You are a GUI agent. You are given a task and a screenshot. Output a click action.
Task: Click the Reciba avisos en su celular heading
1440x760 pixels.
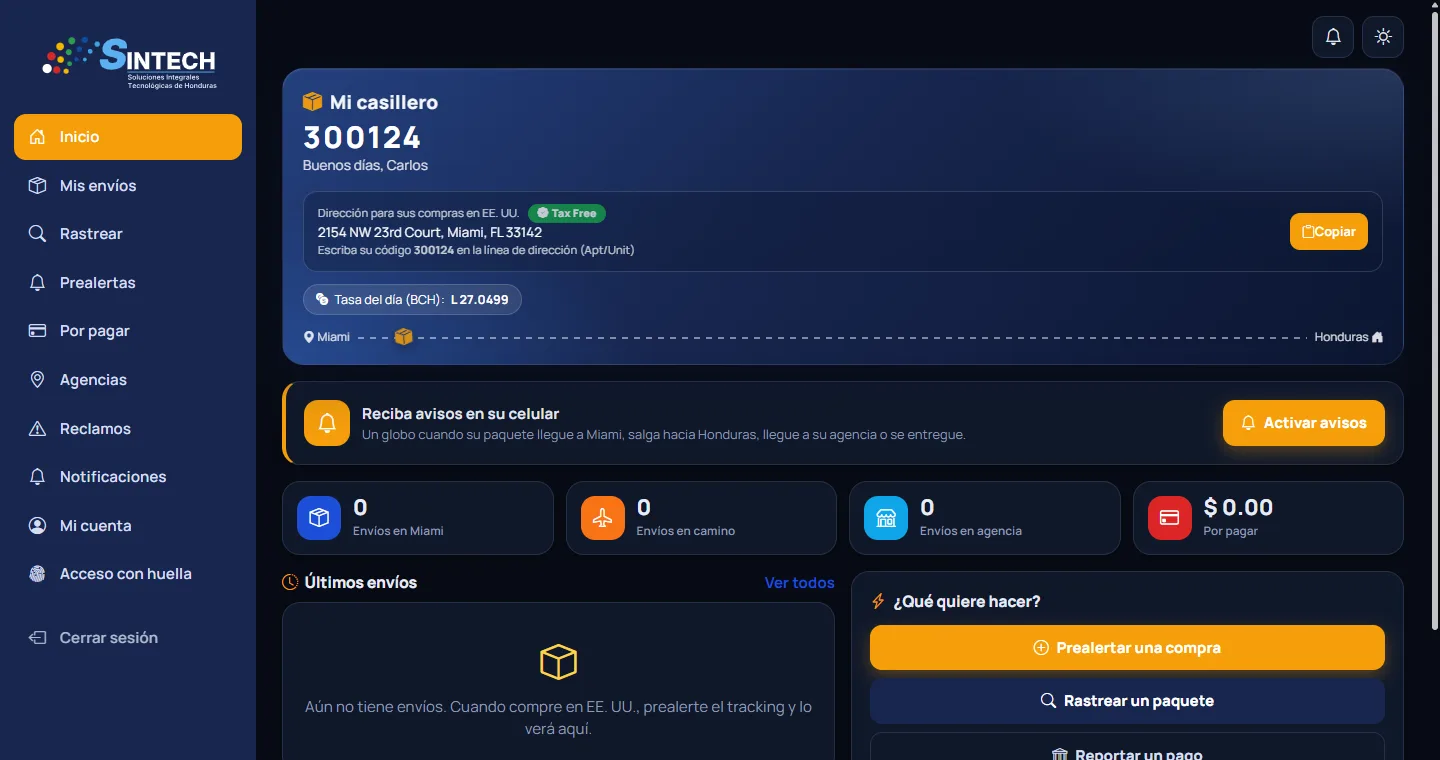(x=460, y=414)
